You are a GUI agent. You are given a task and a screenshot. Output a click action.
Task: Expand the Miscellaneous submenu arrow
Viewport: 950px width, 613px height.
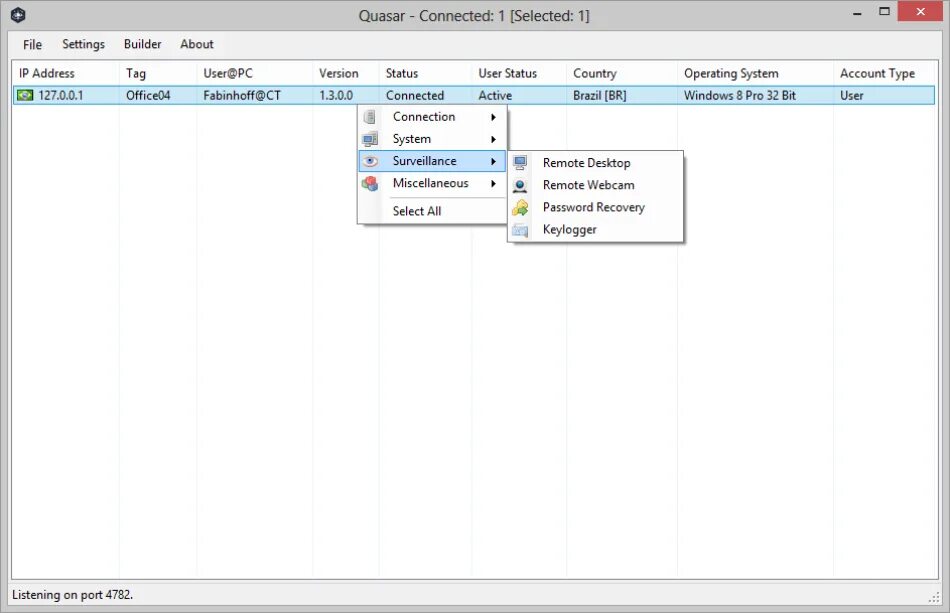(494, 183)
